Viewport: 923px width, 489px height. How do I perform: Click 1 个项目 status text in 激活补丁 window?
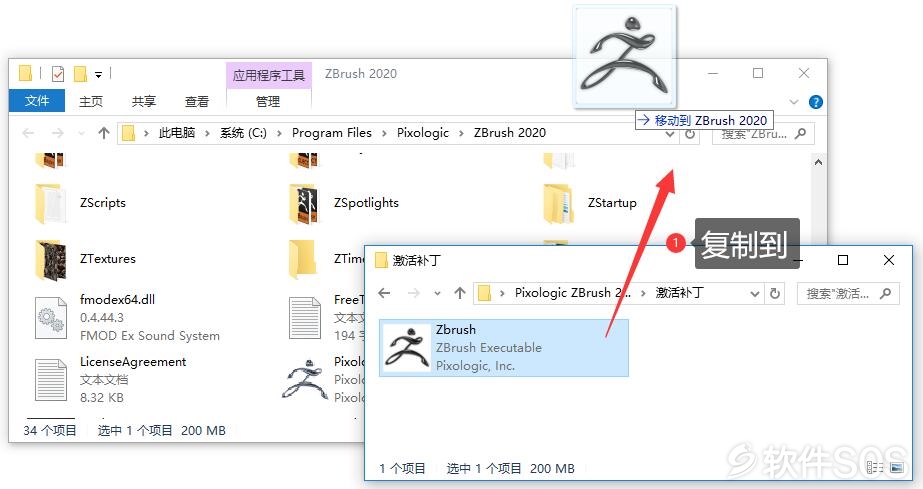402,468
